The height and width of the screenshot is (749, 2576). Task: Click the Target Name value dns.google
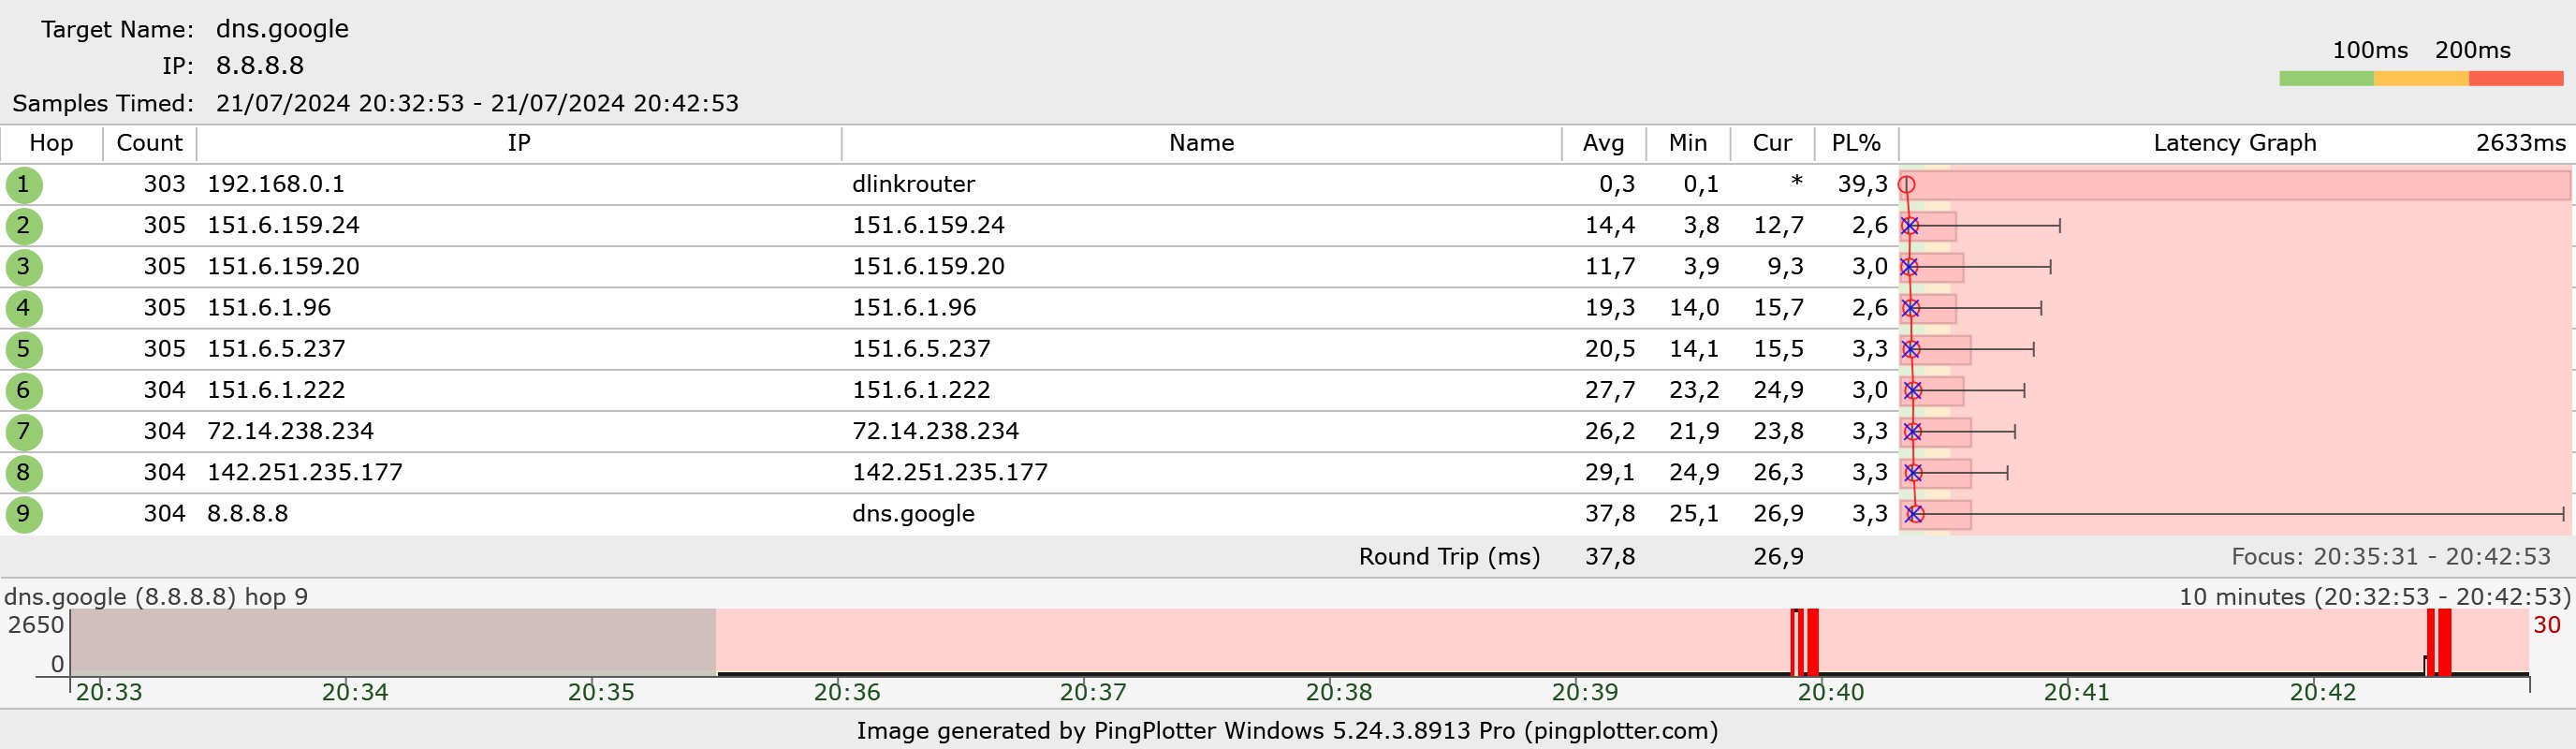pyautogui.click(x=282, y=29)
